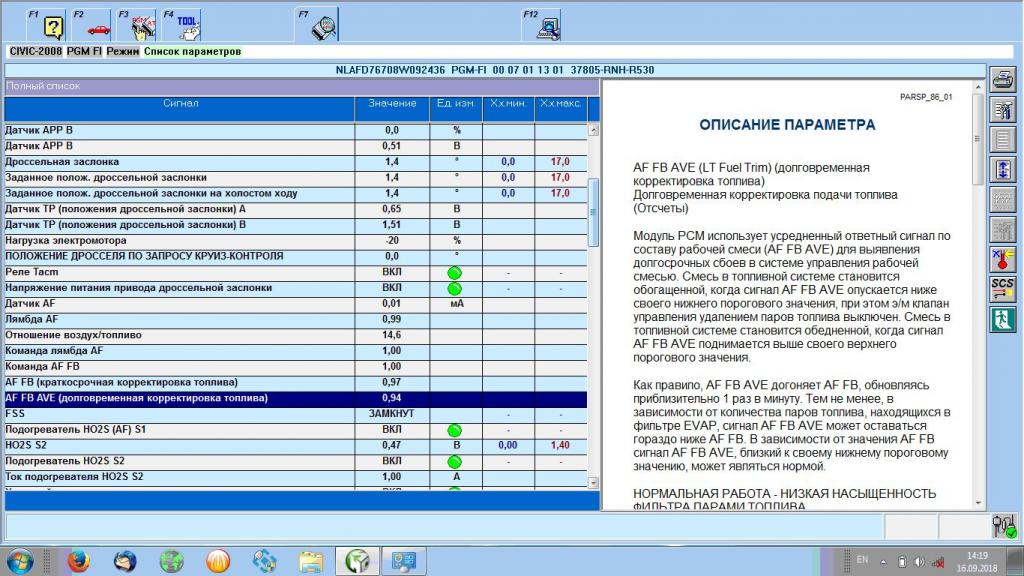The image size is (1024, 576).
Task: Click the parameter table scrollbar thumb
Action: [593, 212]
